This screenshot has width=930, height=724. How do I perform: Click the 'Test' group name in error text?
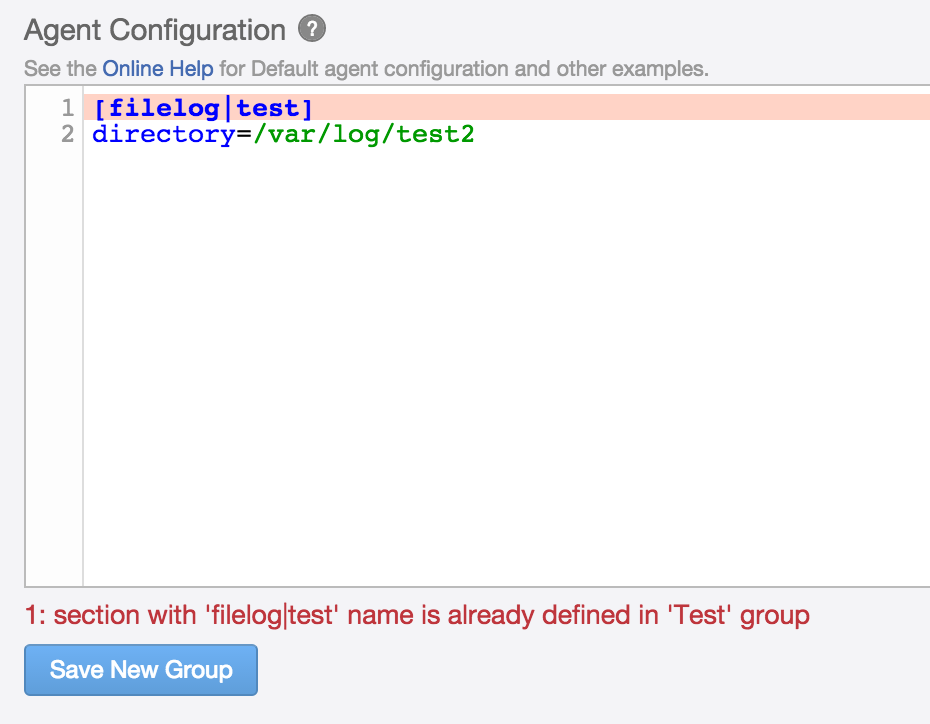pos(704,615)
